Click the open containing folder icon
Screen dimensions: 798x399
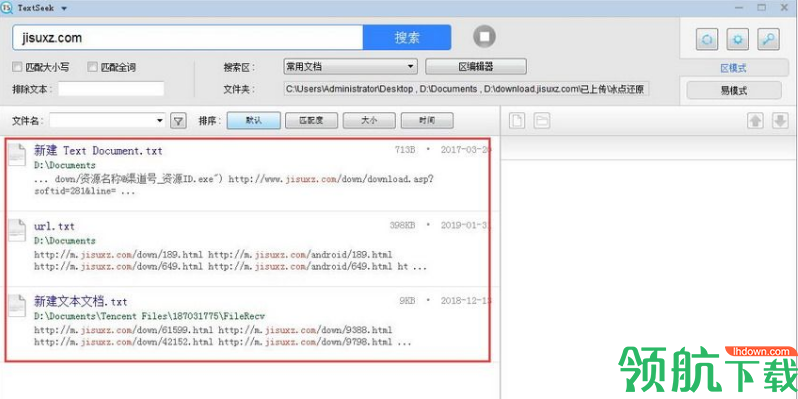[x=542, y=121]
